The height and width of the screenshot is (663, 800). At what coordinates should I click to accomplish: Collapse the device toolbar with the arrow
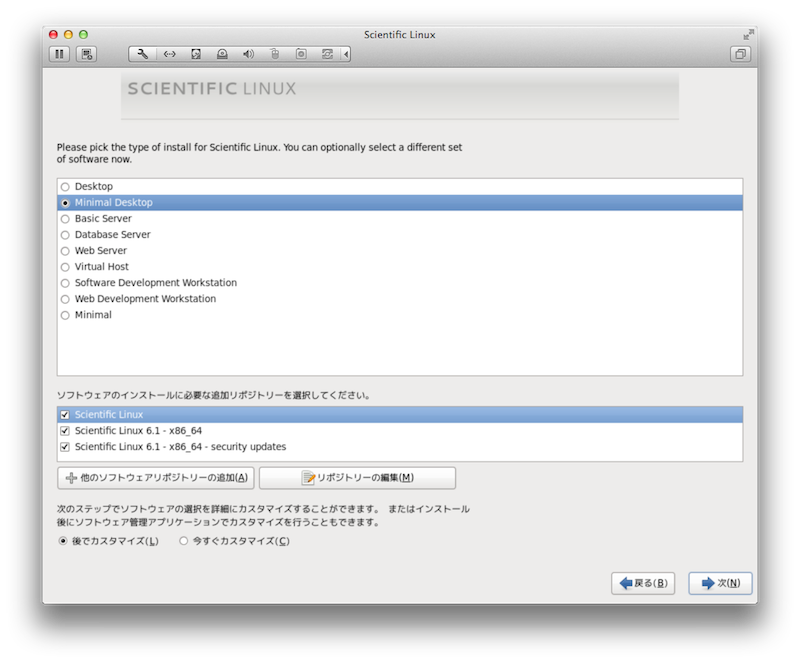[x=347, y=54]
